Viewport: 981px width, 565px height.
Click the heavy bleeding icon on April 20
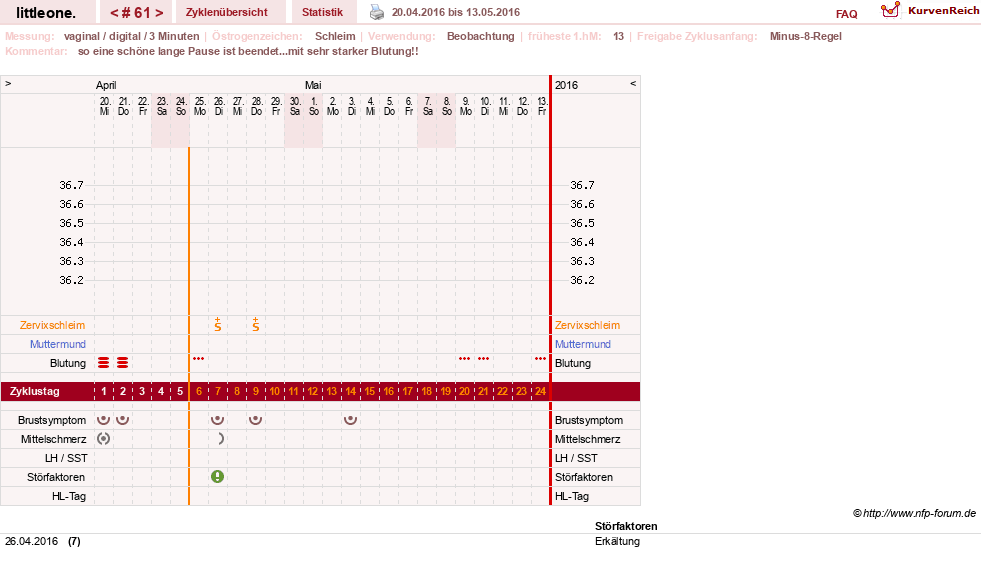104,363
